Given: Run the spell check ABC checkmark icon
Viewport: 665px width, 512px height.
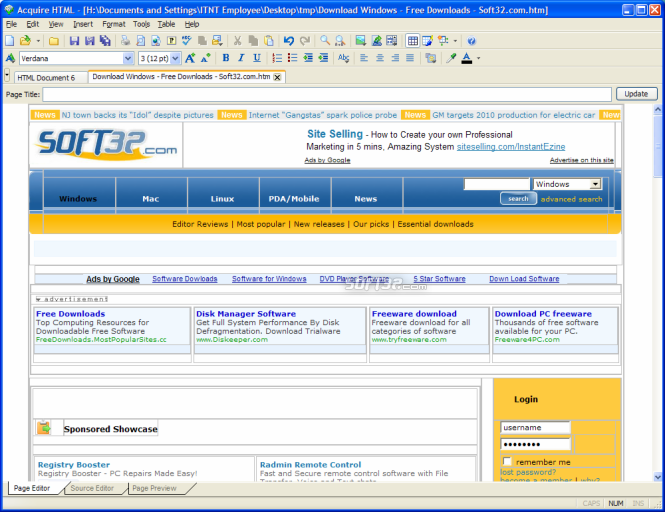Looking at the screenshot, I should tap(186, 41).
